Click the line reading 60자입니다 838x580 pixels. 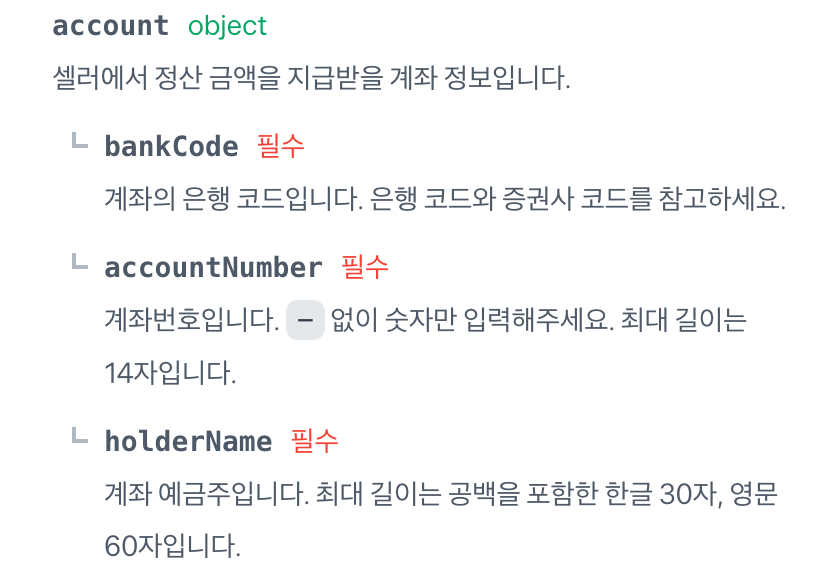pos(172,546)
